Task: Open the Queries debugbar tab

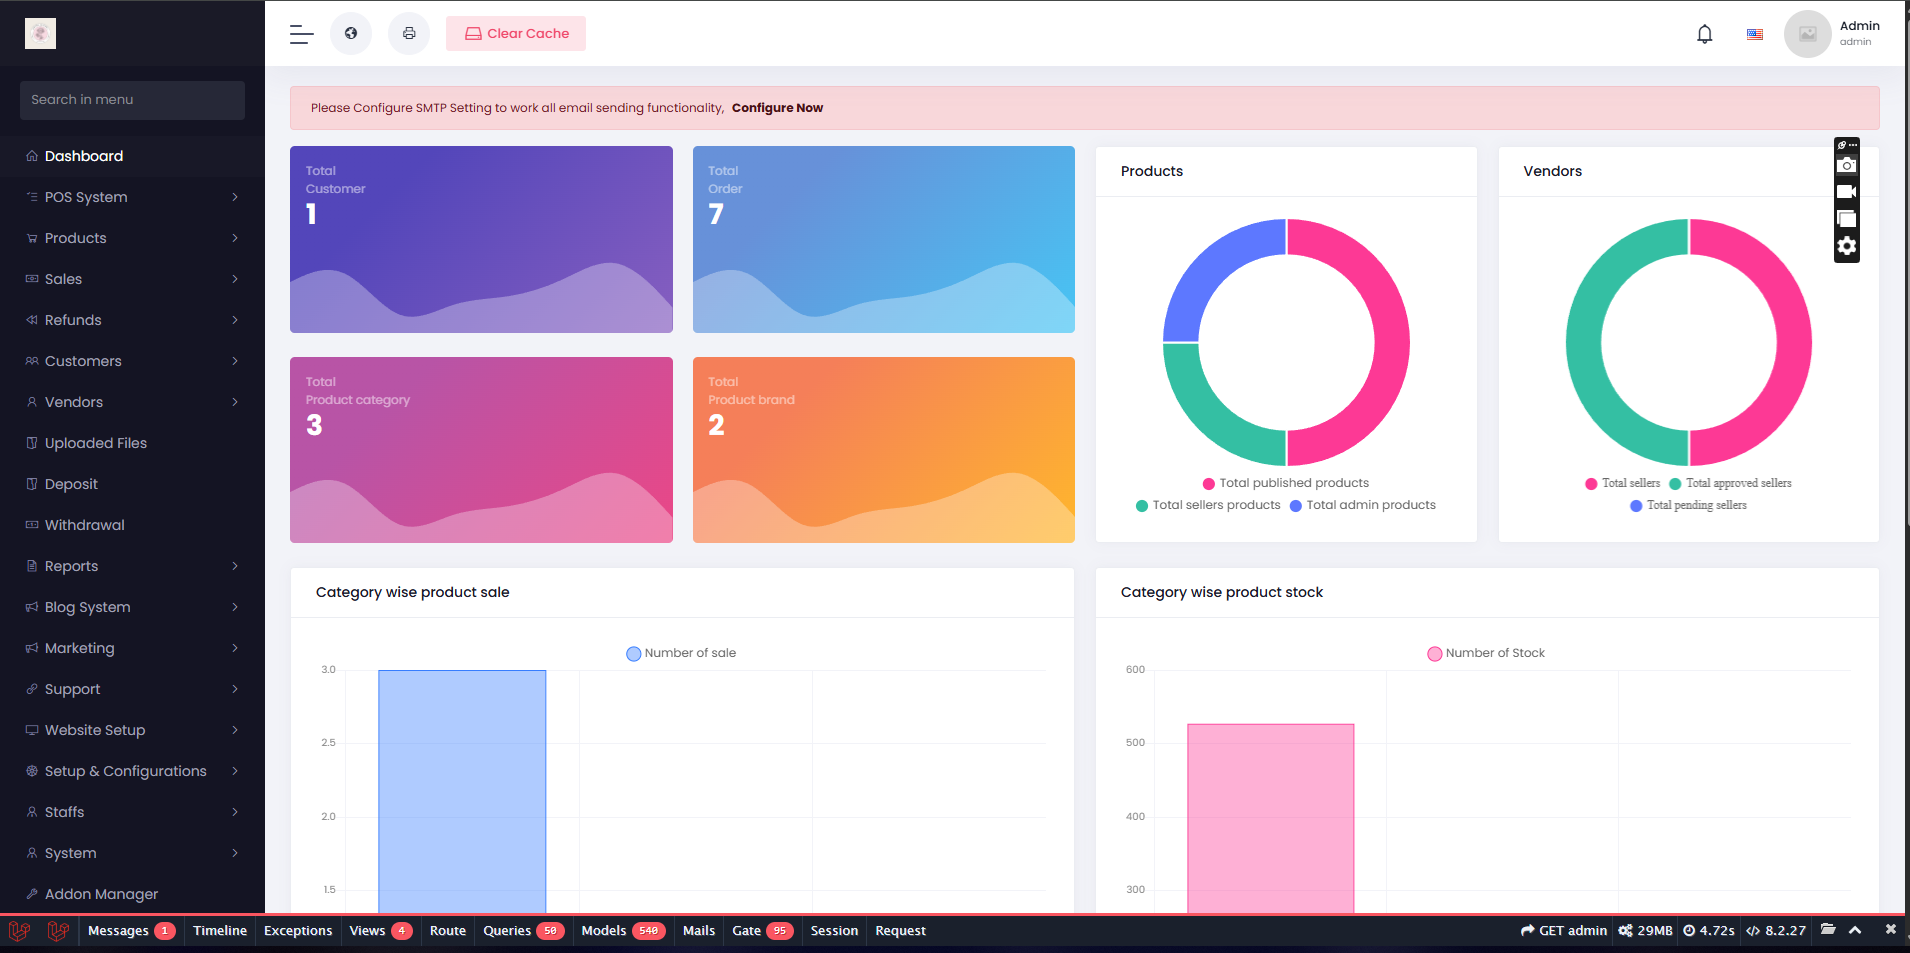Action: click(523, 931)
